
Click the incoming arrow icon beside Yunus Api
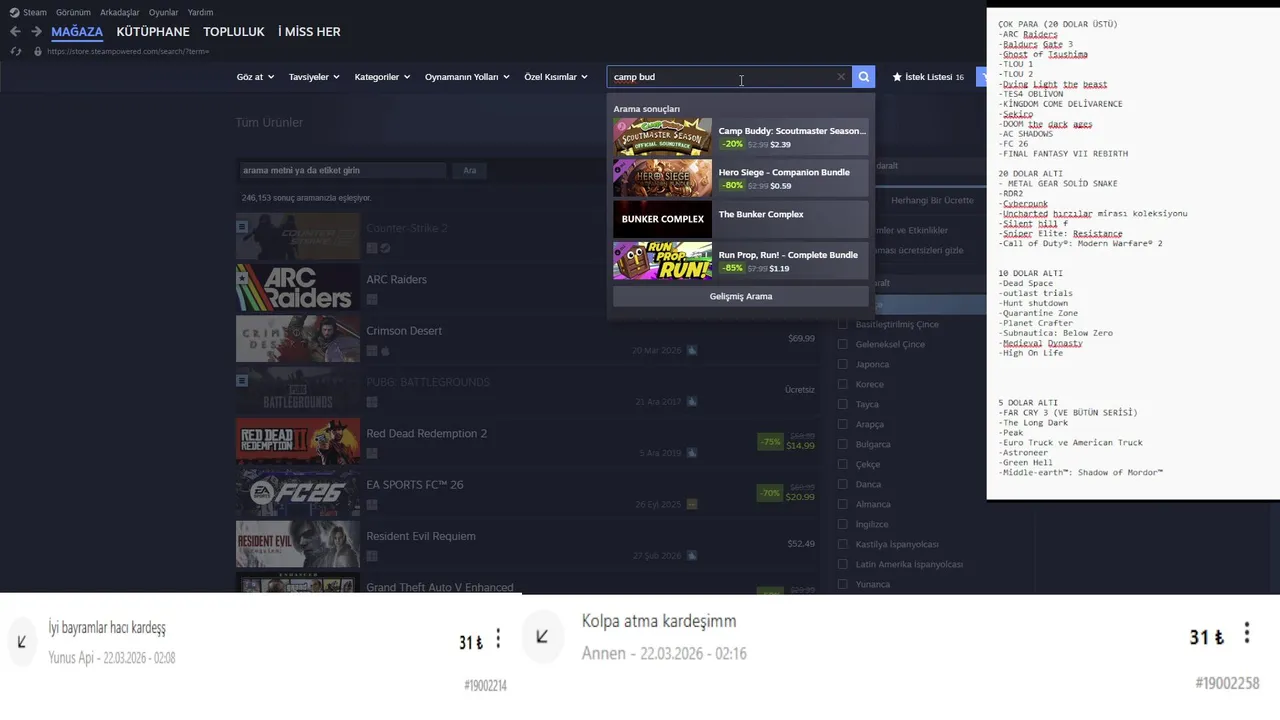tap(21, 642)
